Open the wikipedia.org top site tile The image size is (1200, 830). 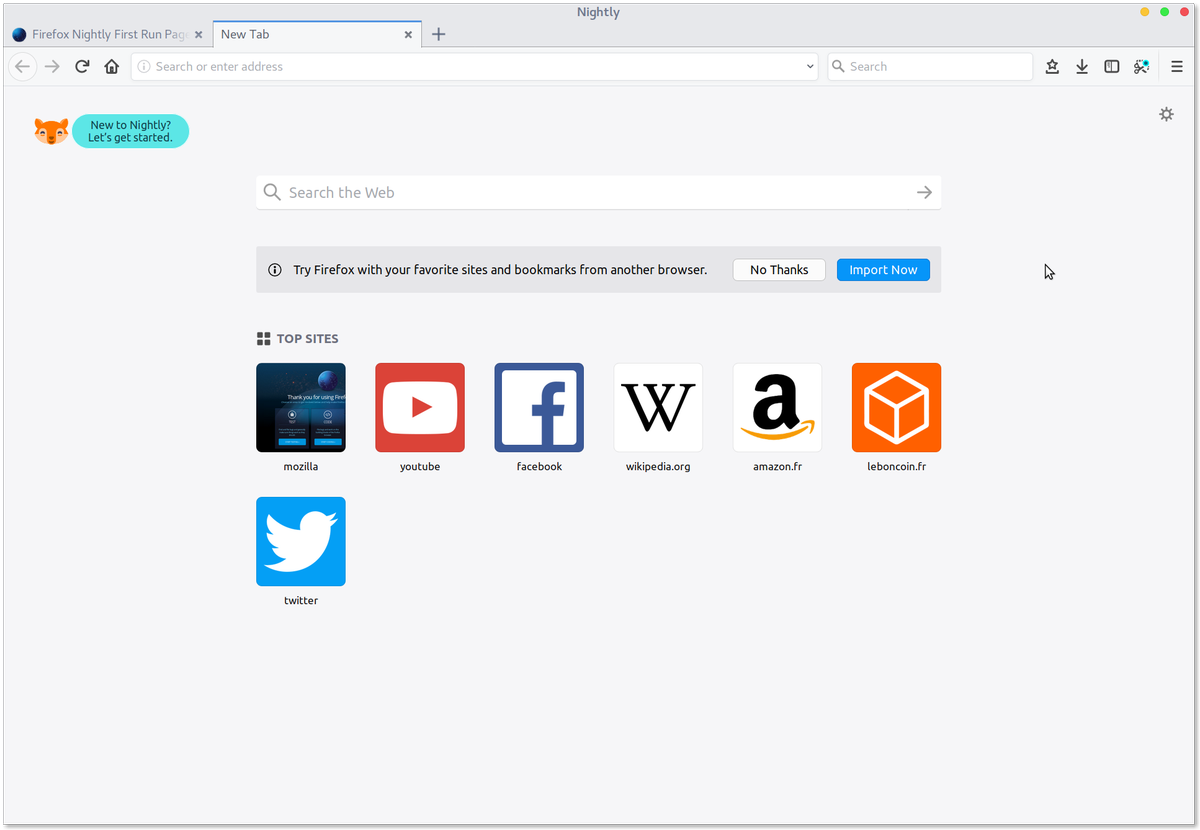pyautogui.click(x=657, y=407)
